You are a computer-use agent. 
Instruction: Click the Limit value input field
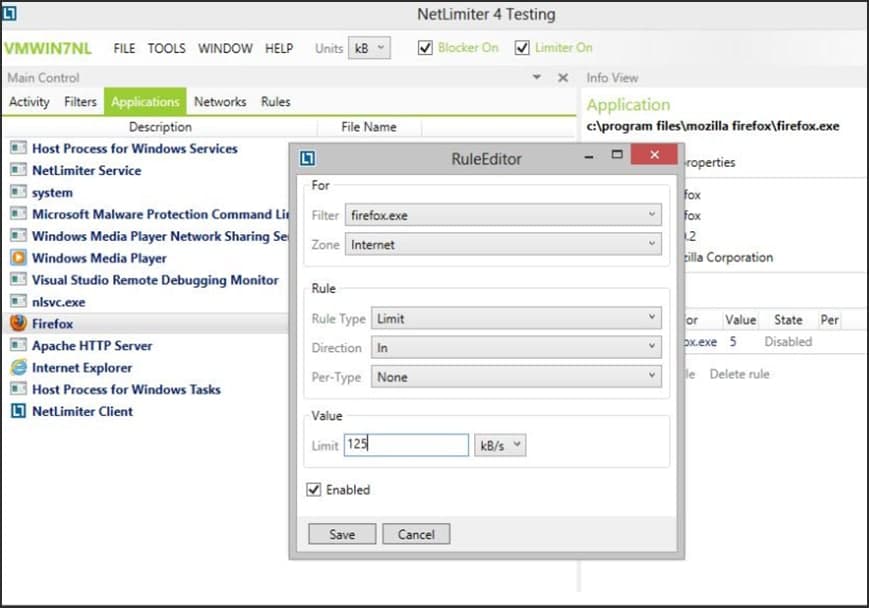(x=406, y=445)
